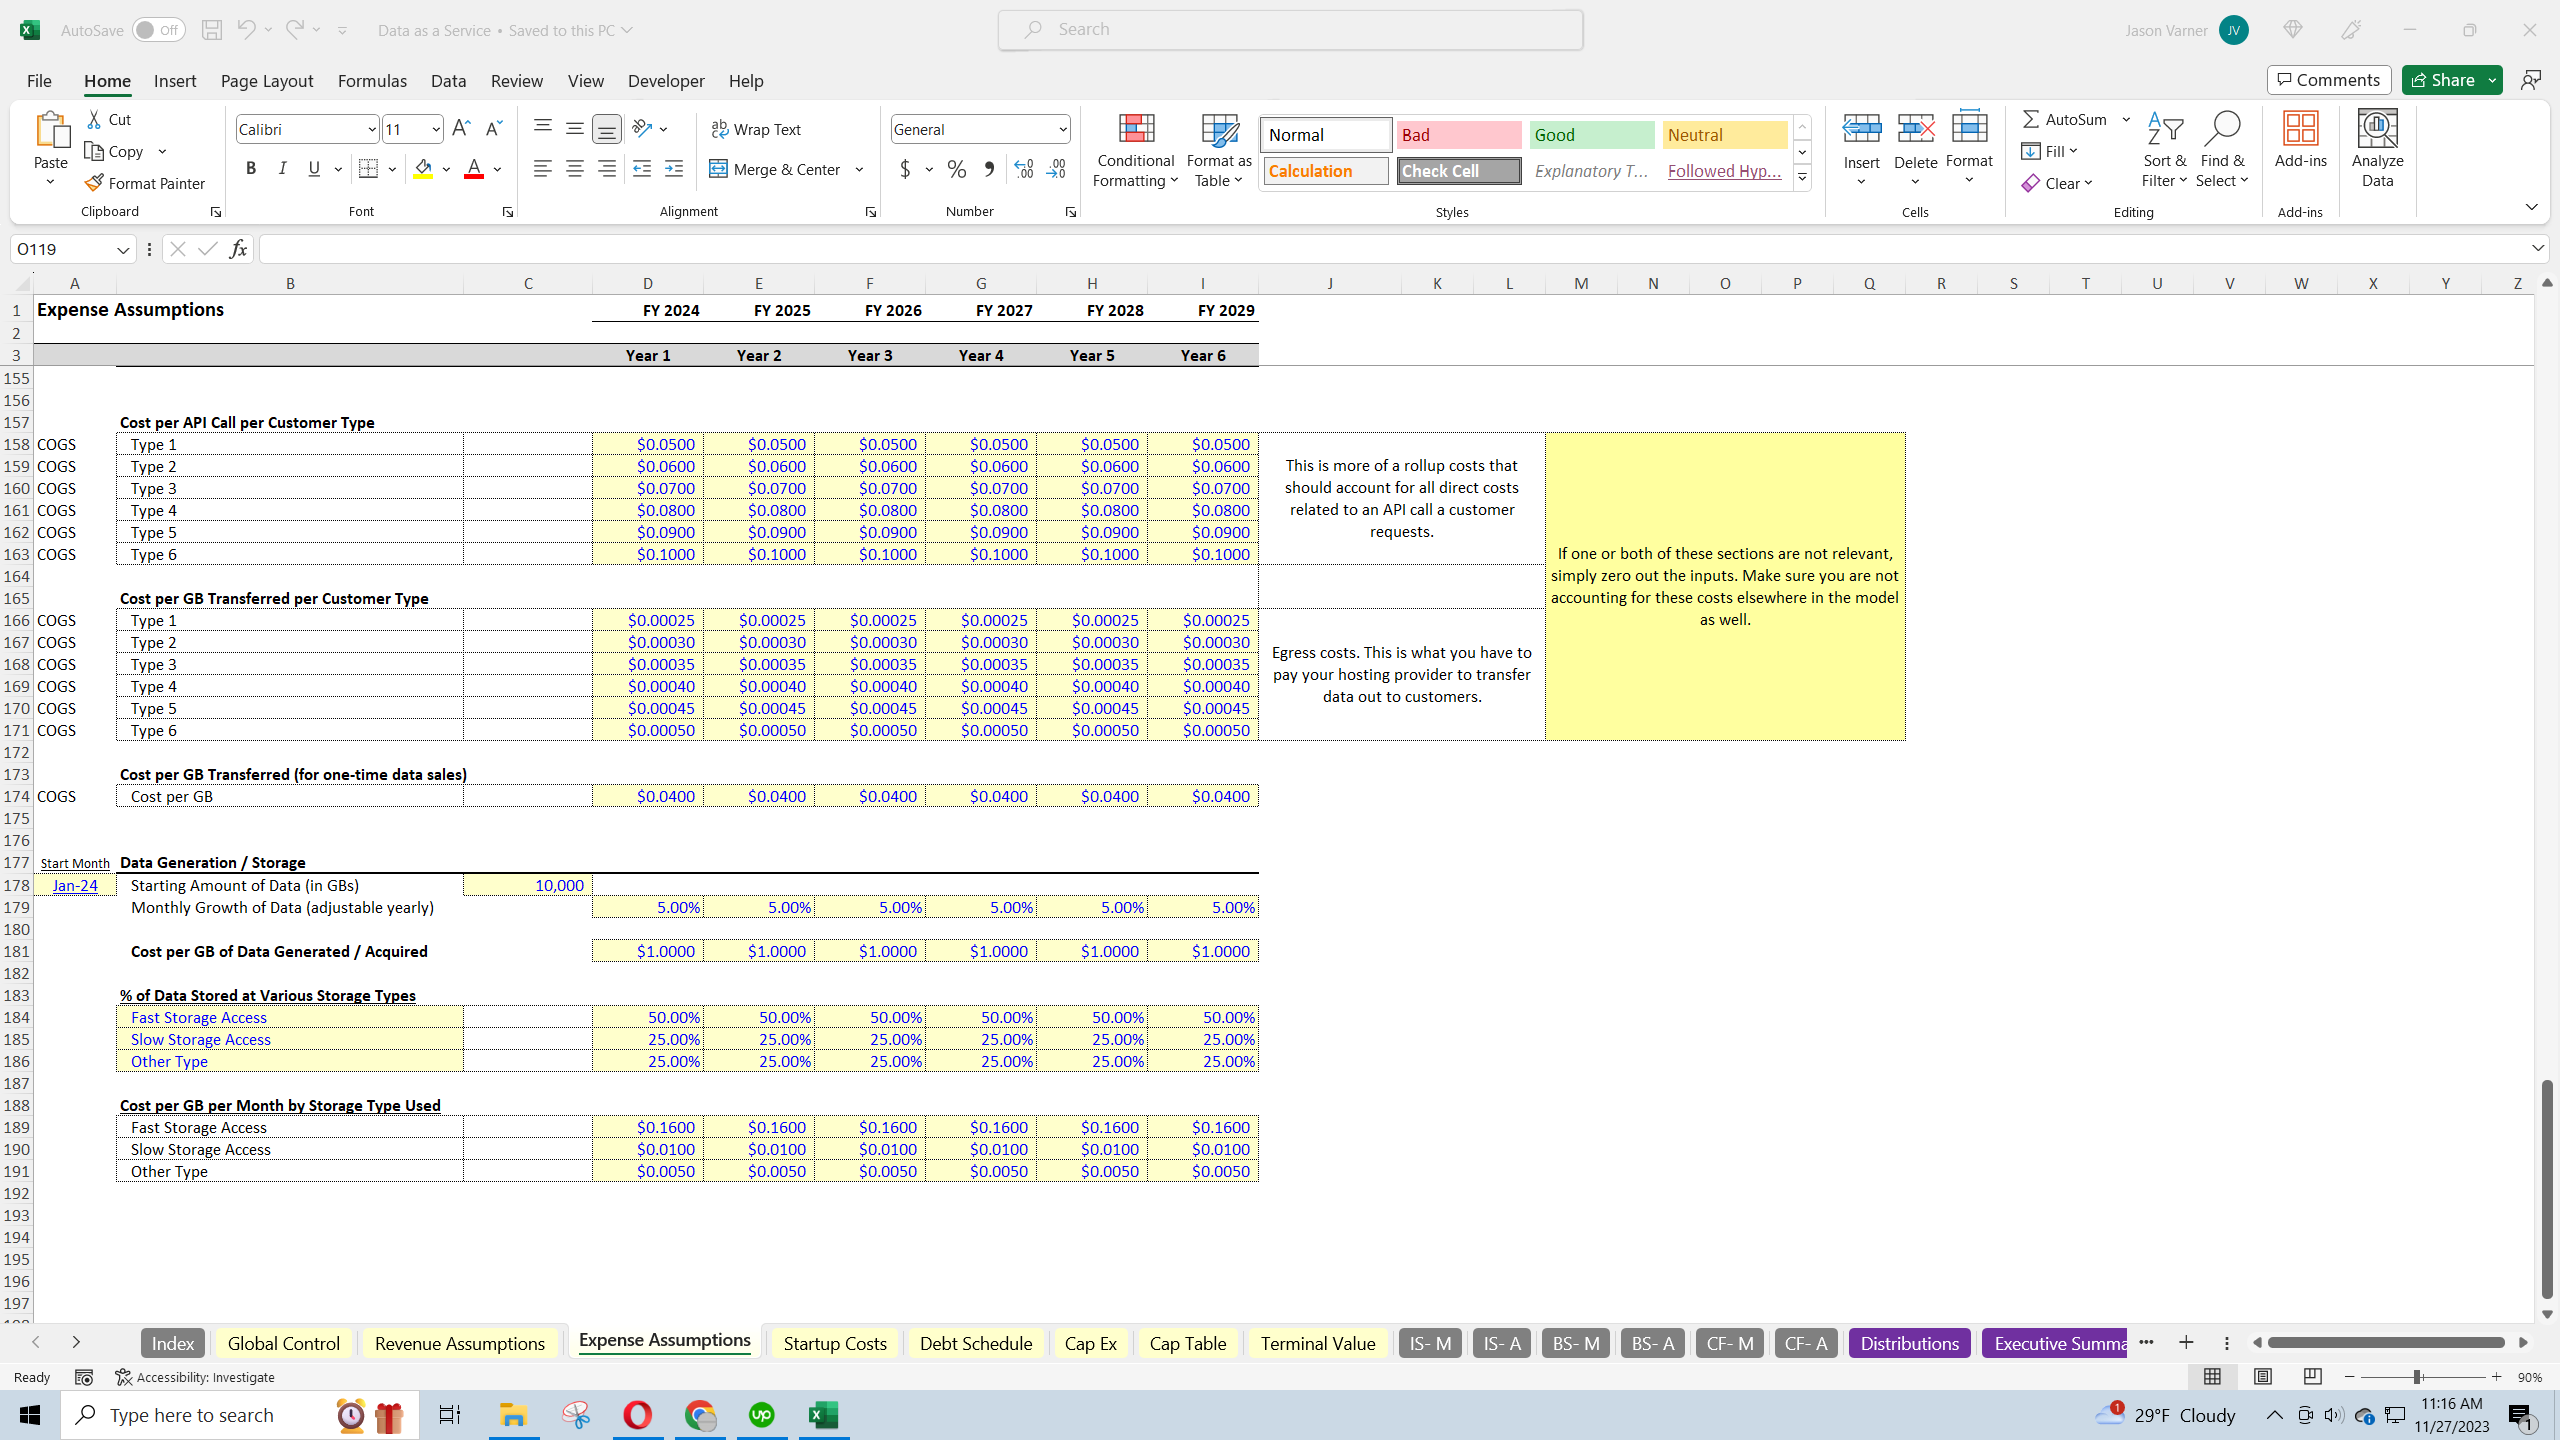Open the Startup Costs sheet tab
Screen dimensions: 2560x1440
pos(834,1343)
